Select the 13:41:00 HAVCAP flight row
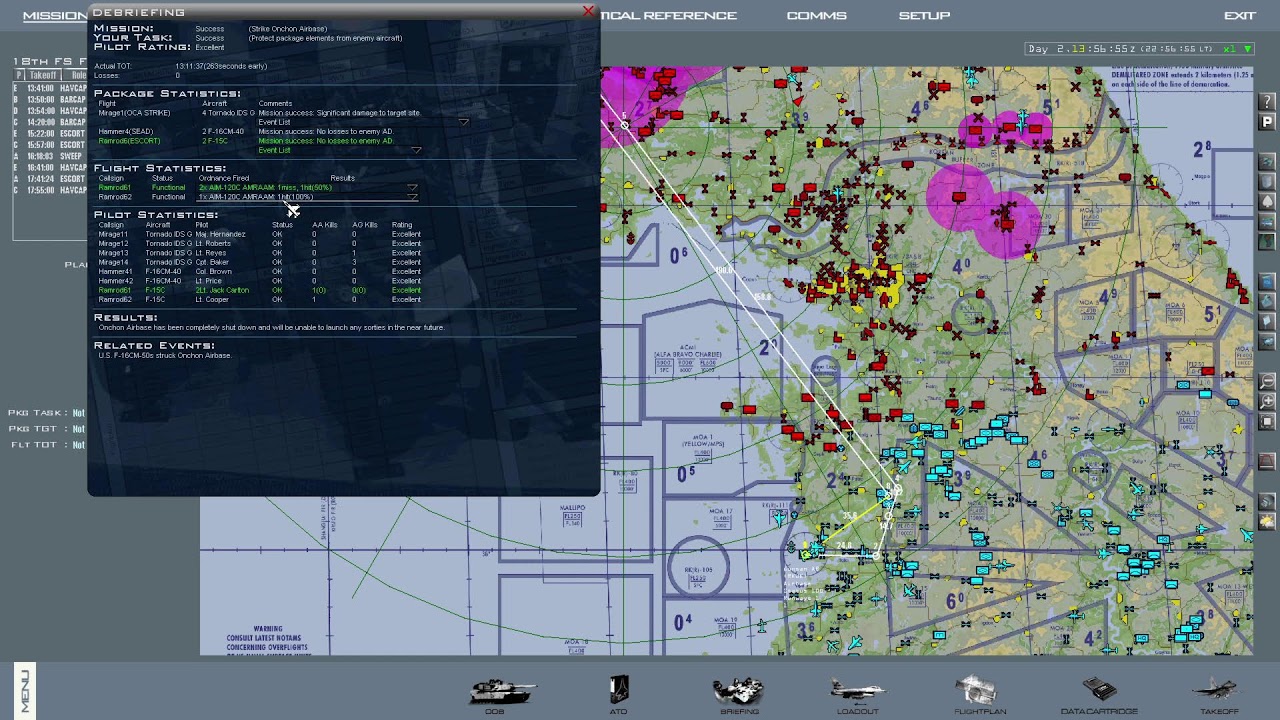 [x=50, y=88]
